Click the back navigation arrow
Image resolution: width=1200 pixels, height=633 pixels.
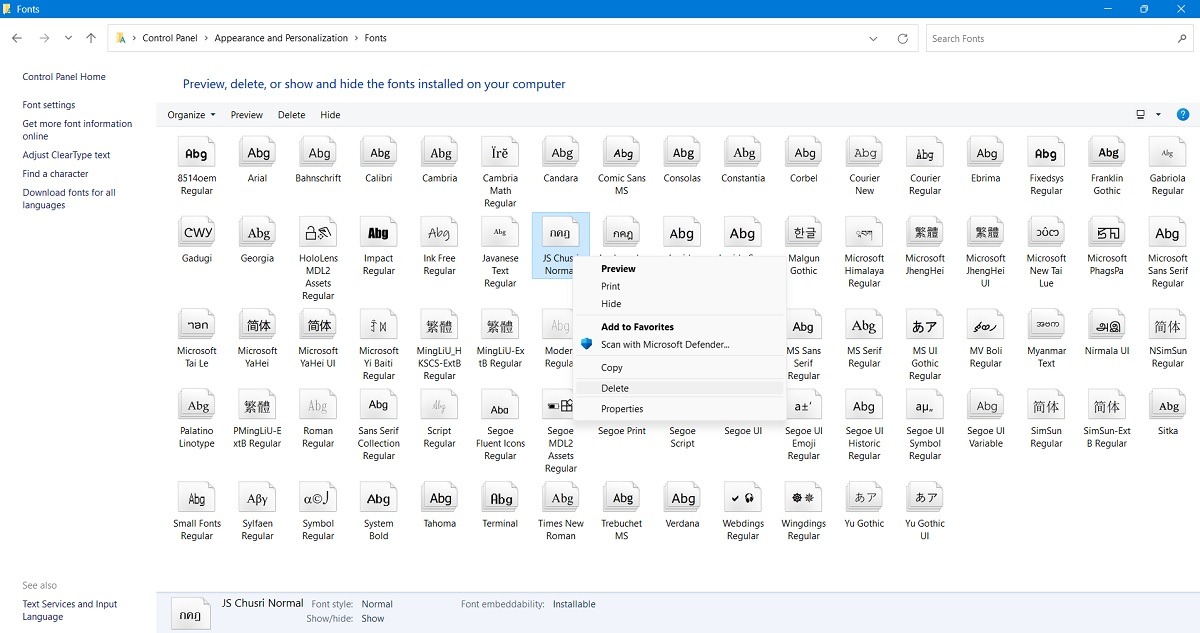click(x=16, y=37)
